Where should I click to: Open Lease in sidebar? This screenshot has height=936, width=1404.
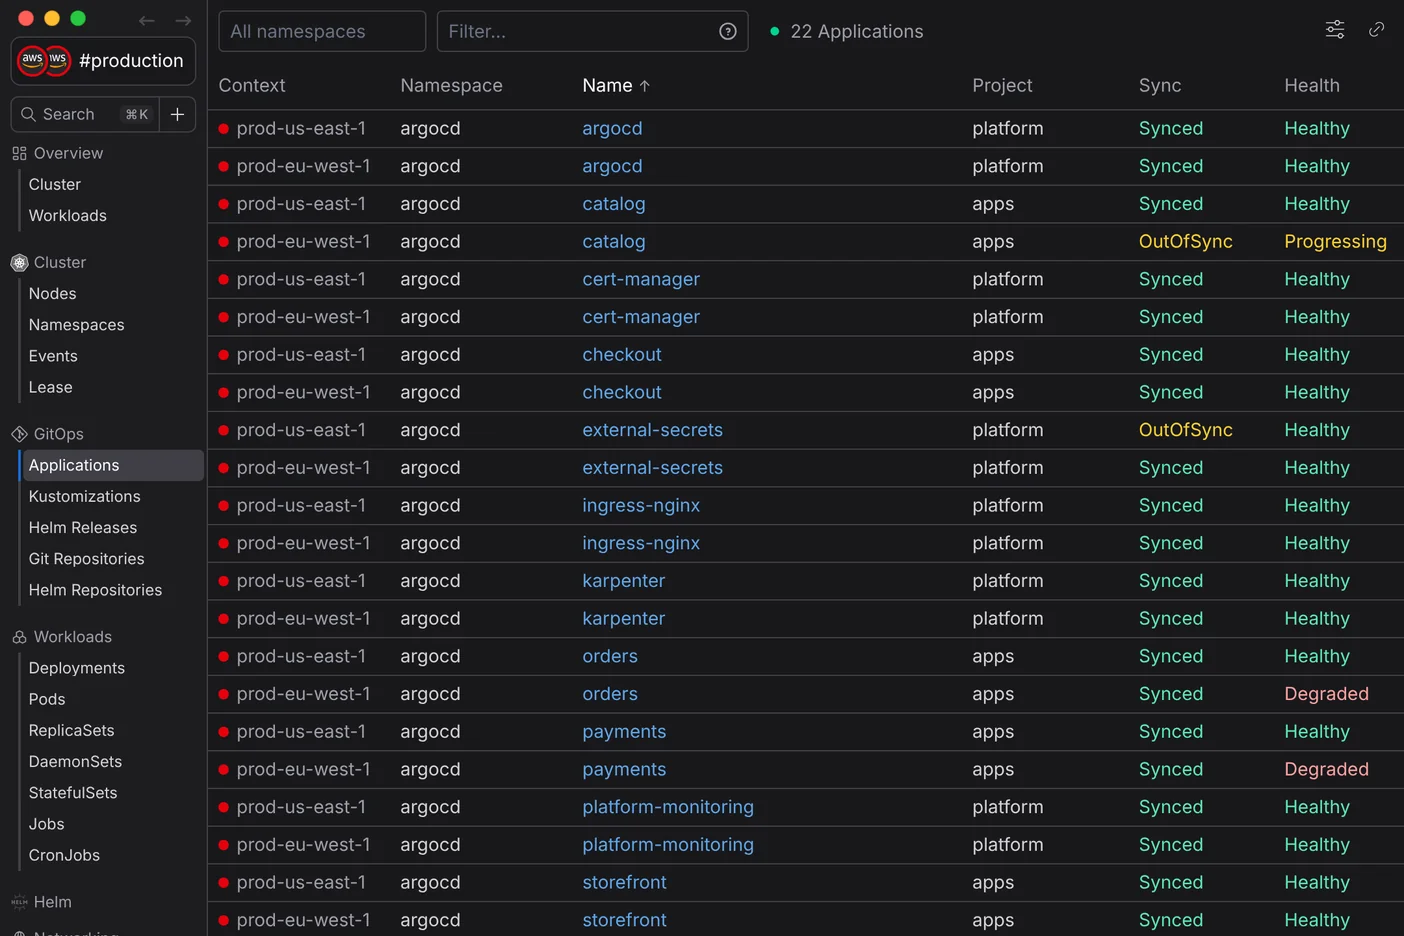[51, 387]
